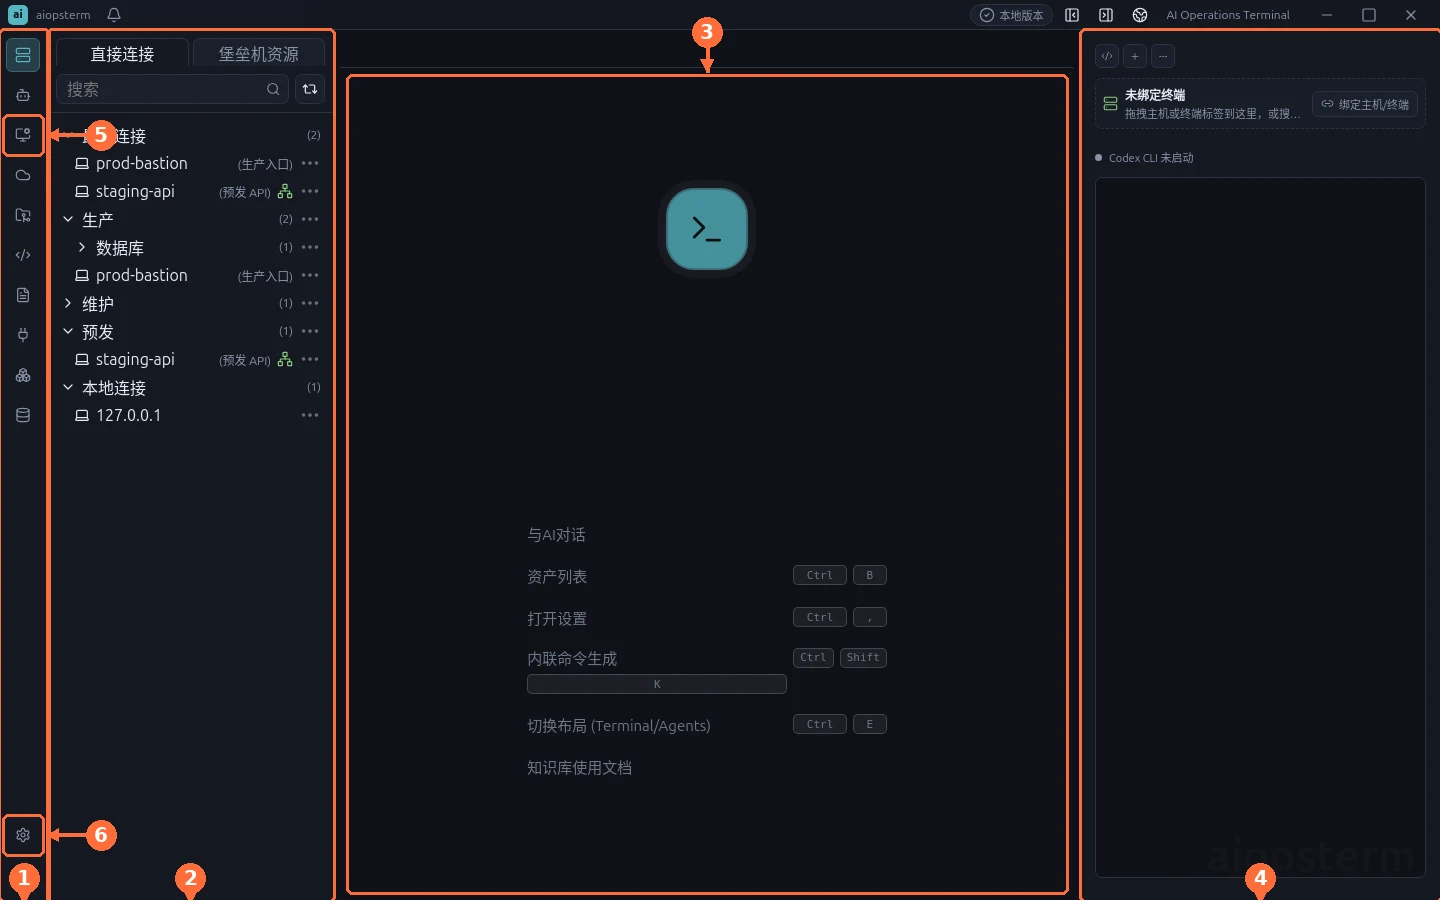1440x900 pixels.
Task: Open the ellipsis menu in right panel toolbar
Action: 1163,56
